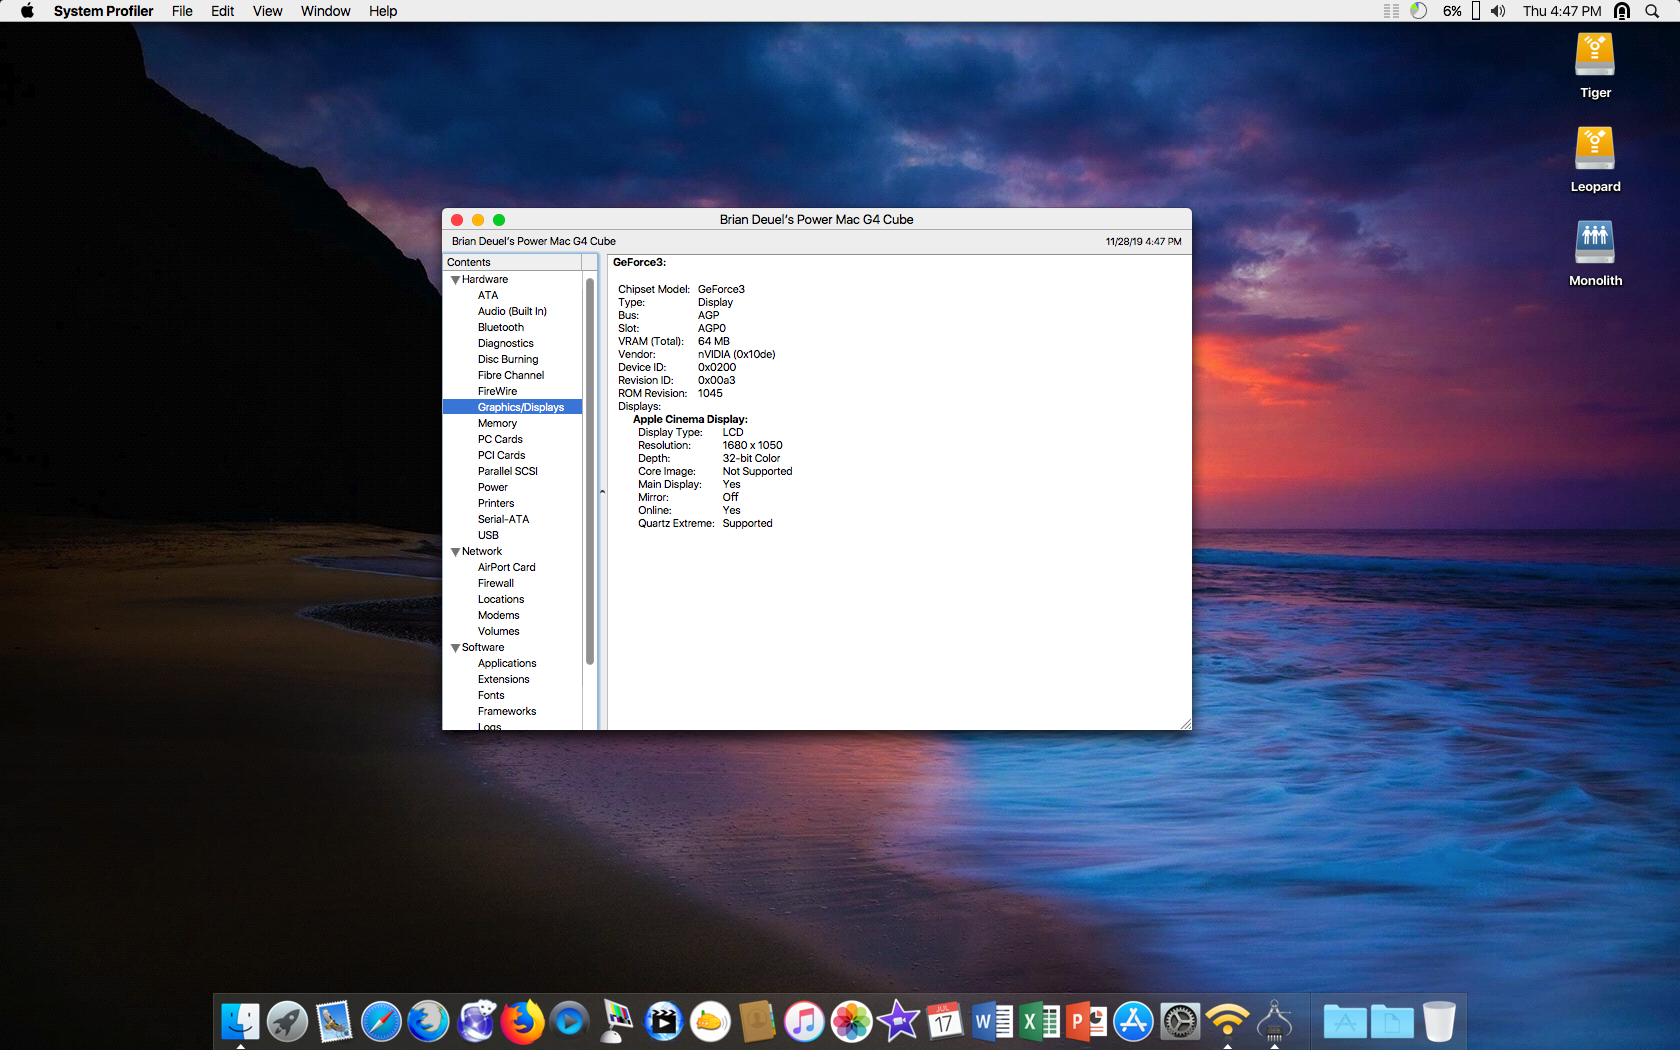
Task: Open Calendar icon showing 17
Action: [945, 1022]
